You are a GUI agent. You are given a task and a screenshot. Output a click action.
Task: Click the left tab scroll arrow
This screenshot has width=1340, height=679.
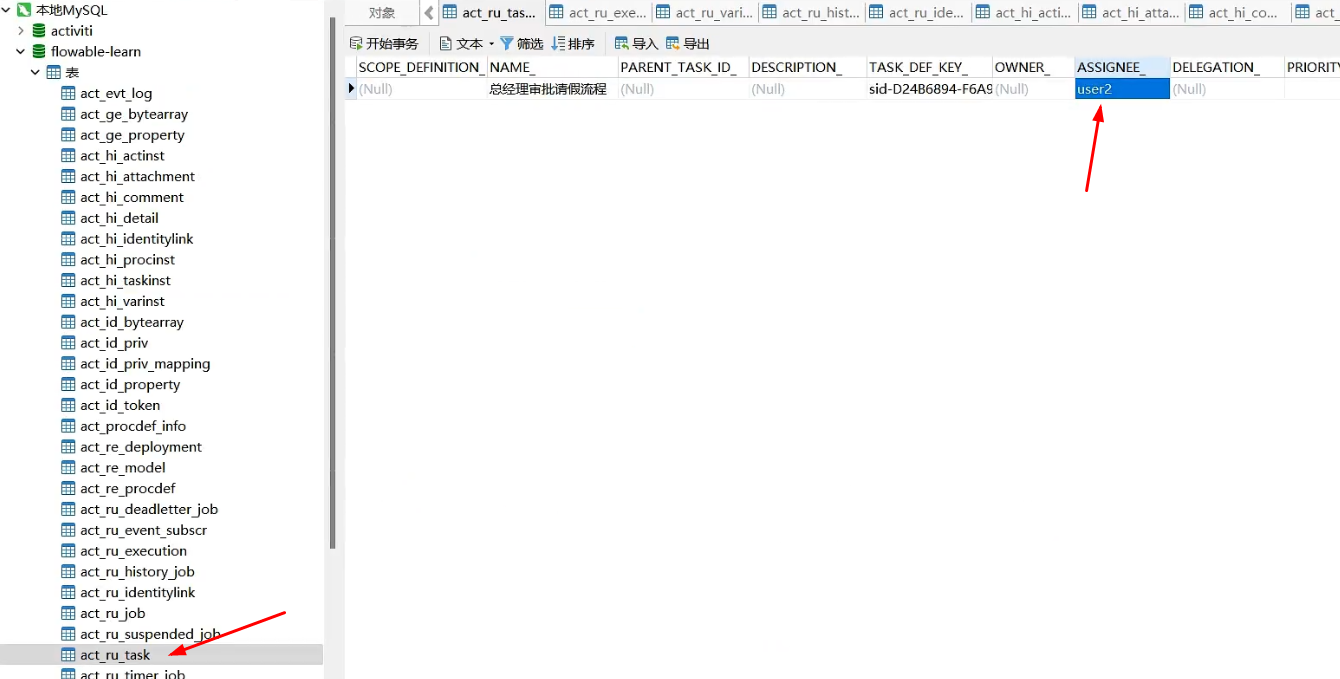pyautogui.click(x=429, y=13)
